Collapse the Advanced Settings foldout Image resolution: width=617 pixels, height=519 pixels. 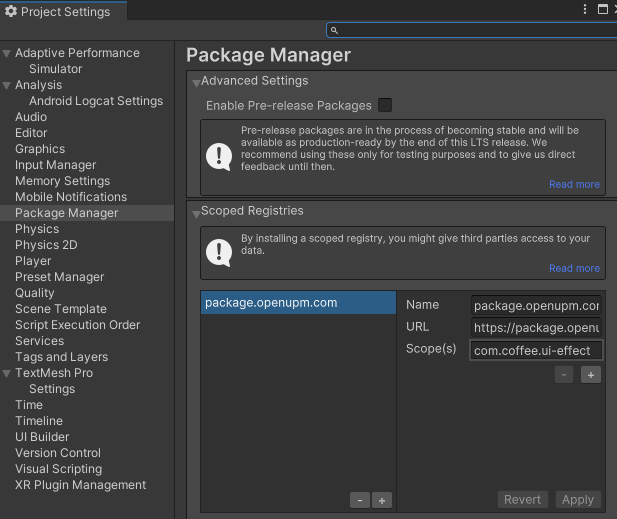coord(196,83)
